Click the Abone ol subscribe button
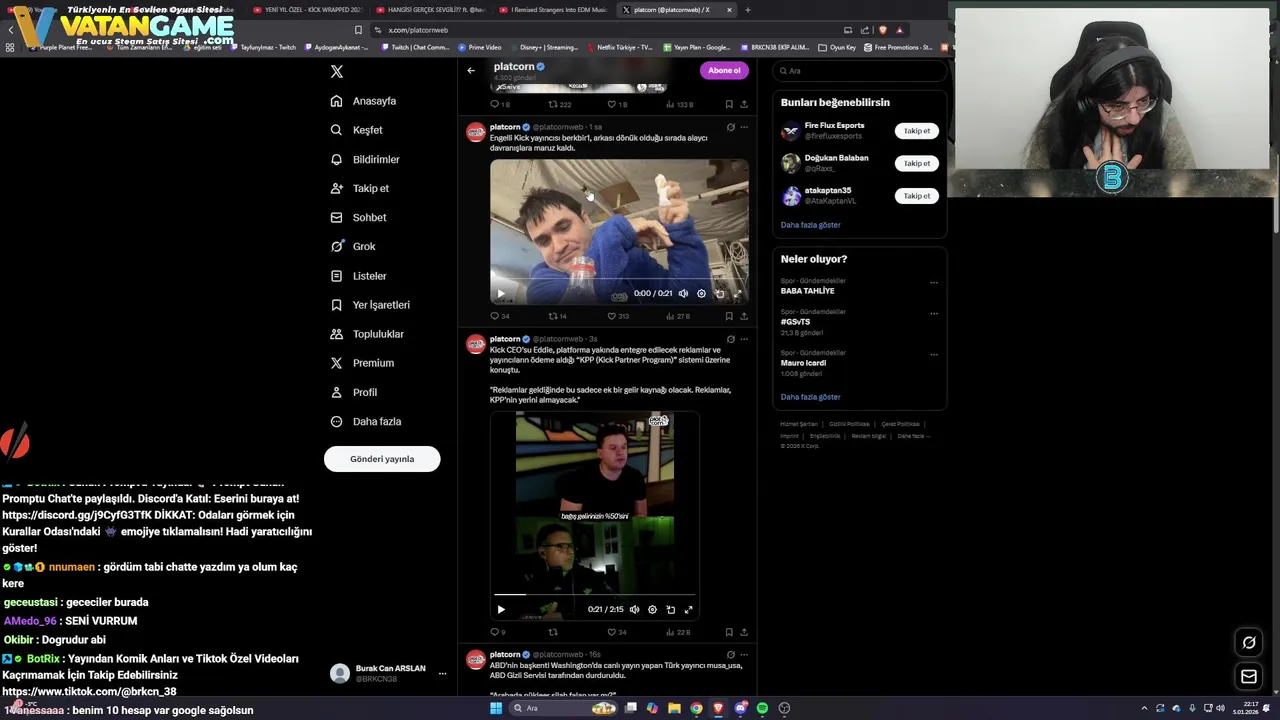 click(724, 71)
